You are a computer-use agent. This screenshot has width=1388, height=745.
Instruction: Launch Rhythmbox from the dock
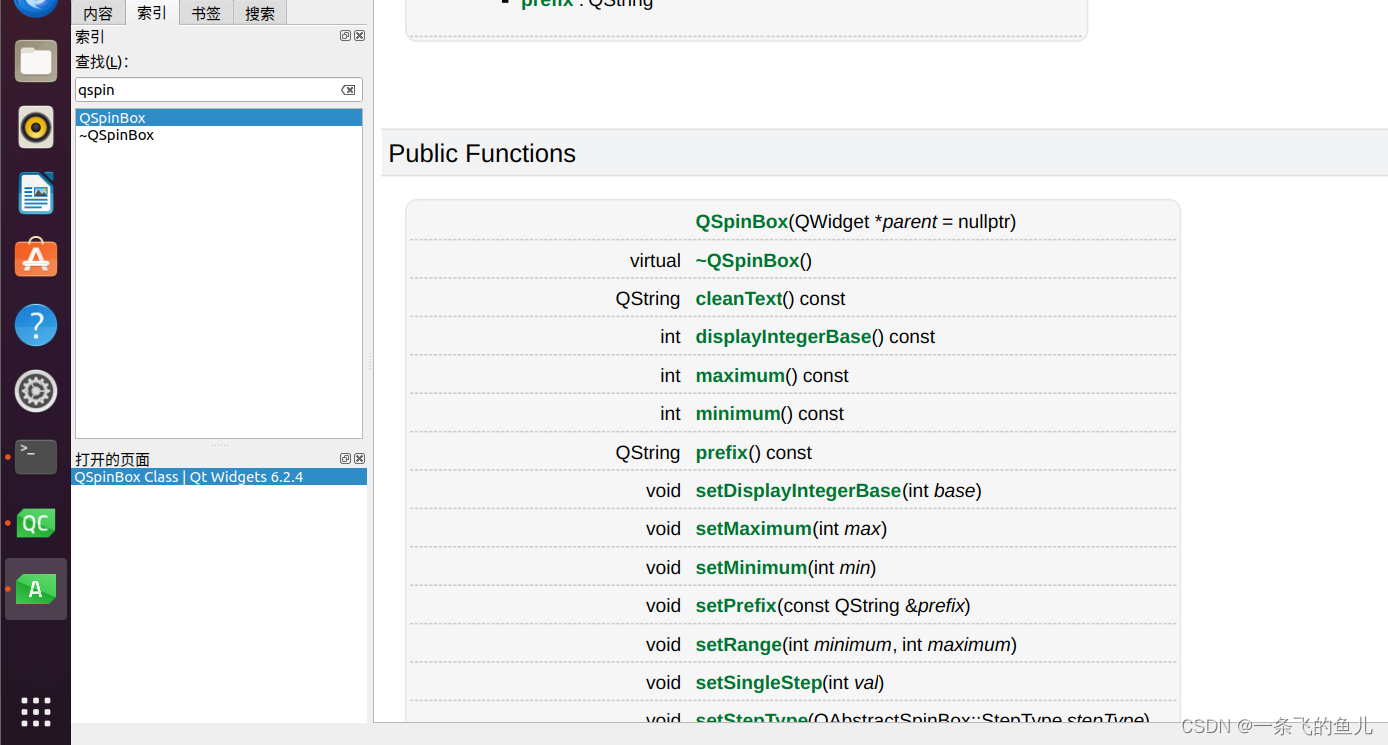coord(36,127)
